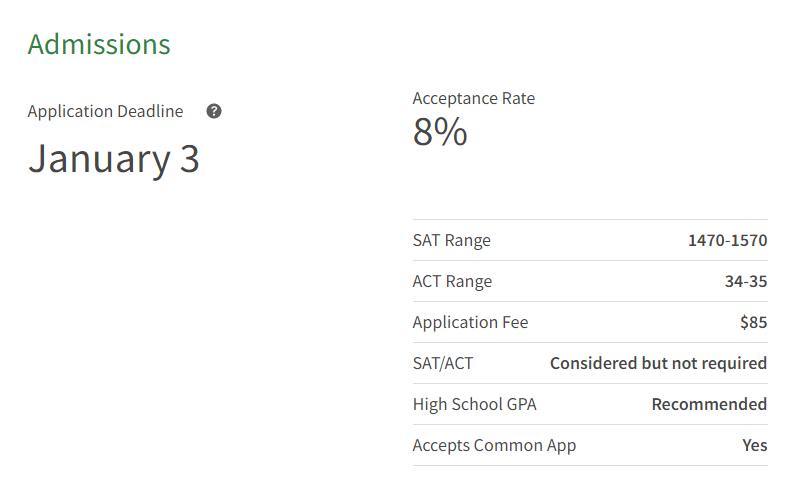Click the Acceptance Rate label
The image size is (798, 495).
(473, 98)
